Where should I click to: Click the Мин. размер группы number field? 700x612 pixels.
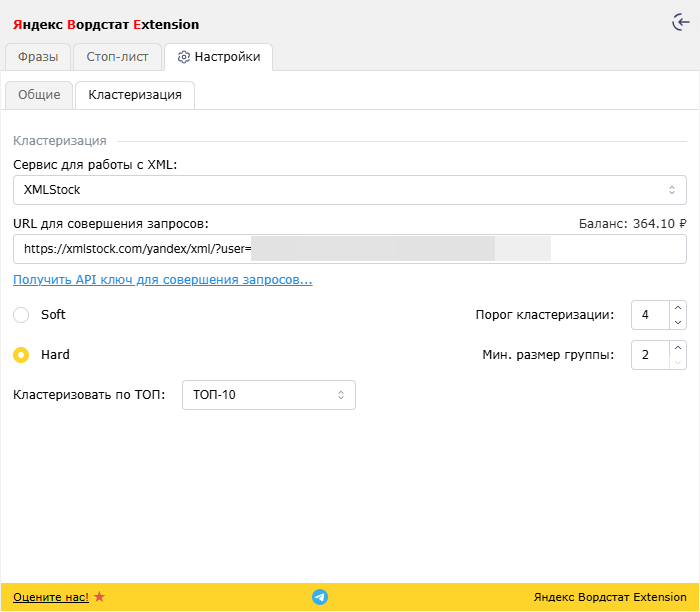coord(650,355)
